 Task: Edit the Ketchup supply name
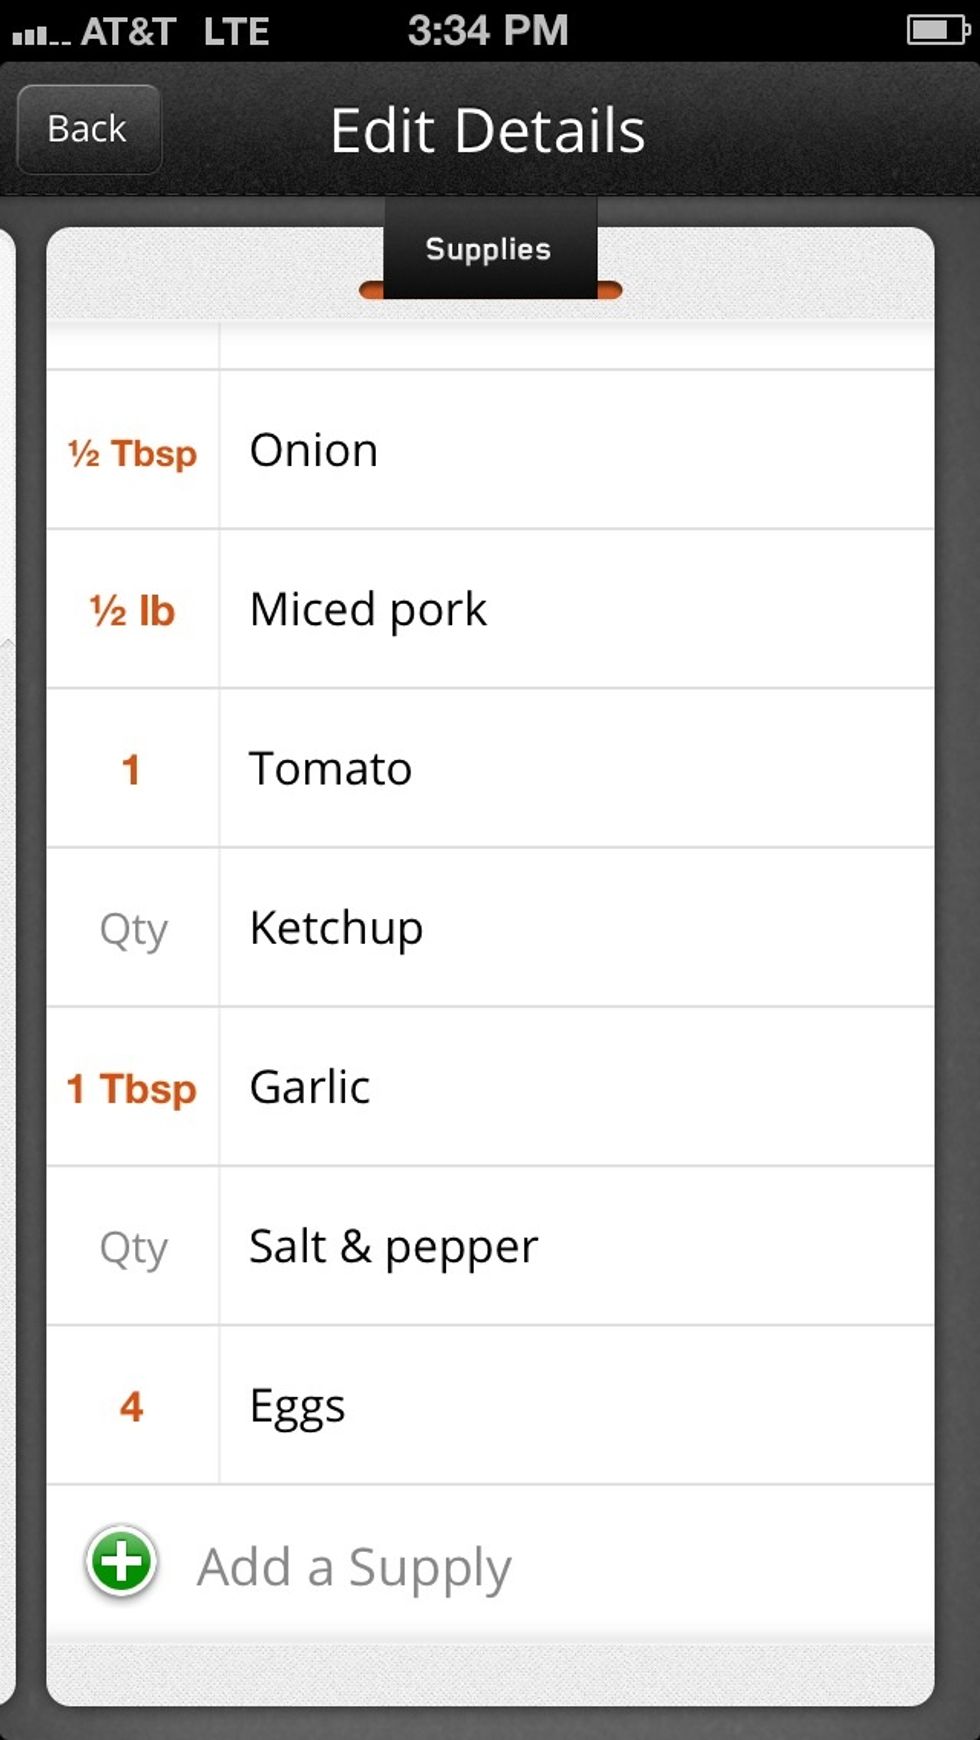pos(336,928)
